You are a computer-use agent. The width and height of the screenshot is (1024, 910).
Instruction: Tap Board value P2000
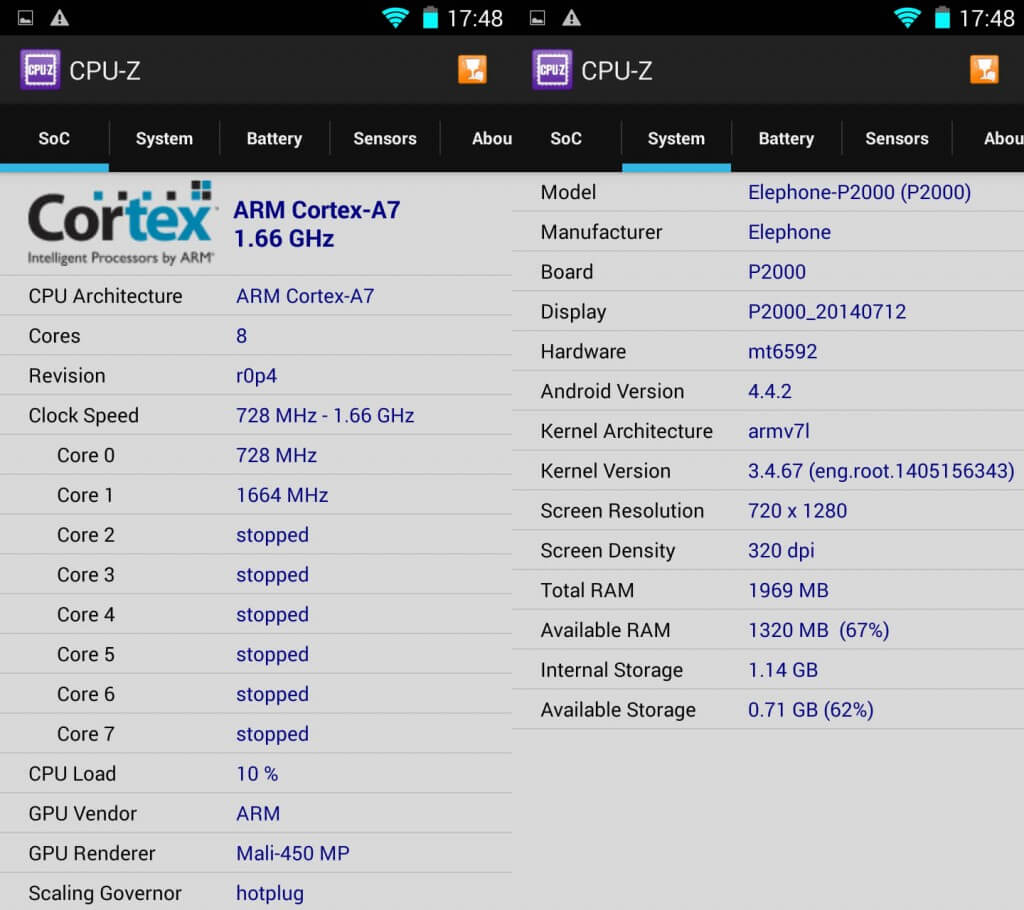coord(777,272)
